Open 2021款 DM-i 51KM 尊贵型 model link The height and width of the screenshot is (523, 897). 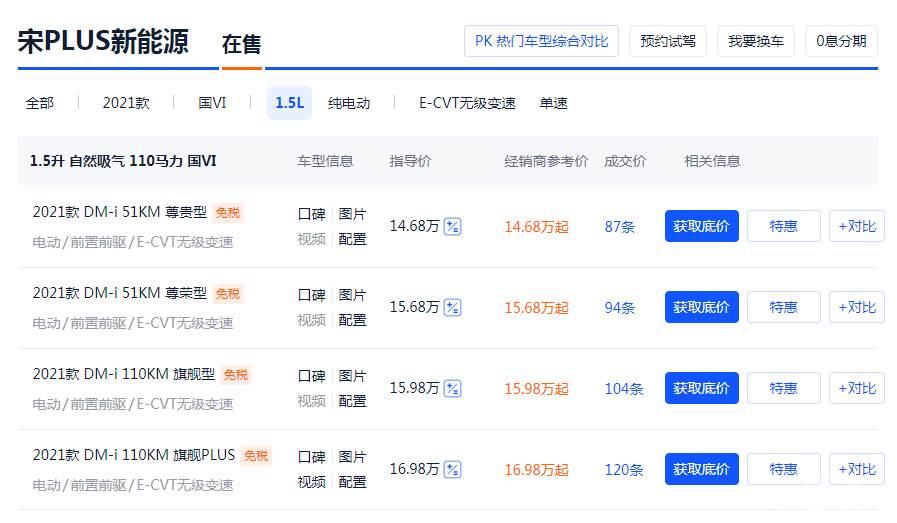coord(120,212)
